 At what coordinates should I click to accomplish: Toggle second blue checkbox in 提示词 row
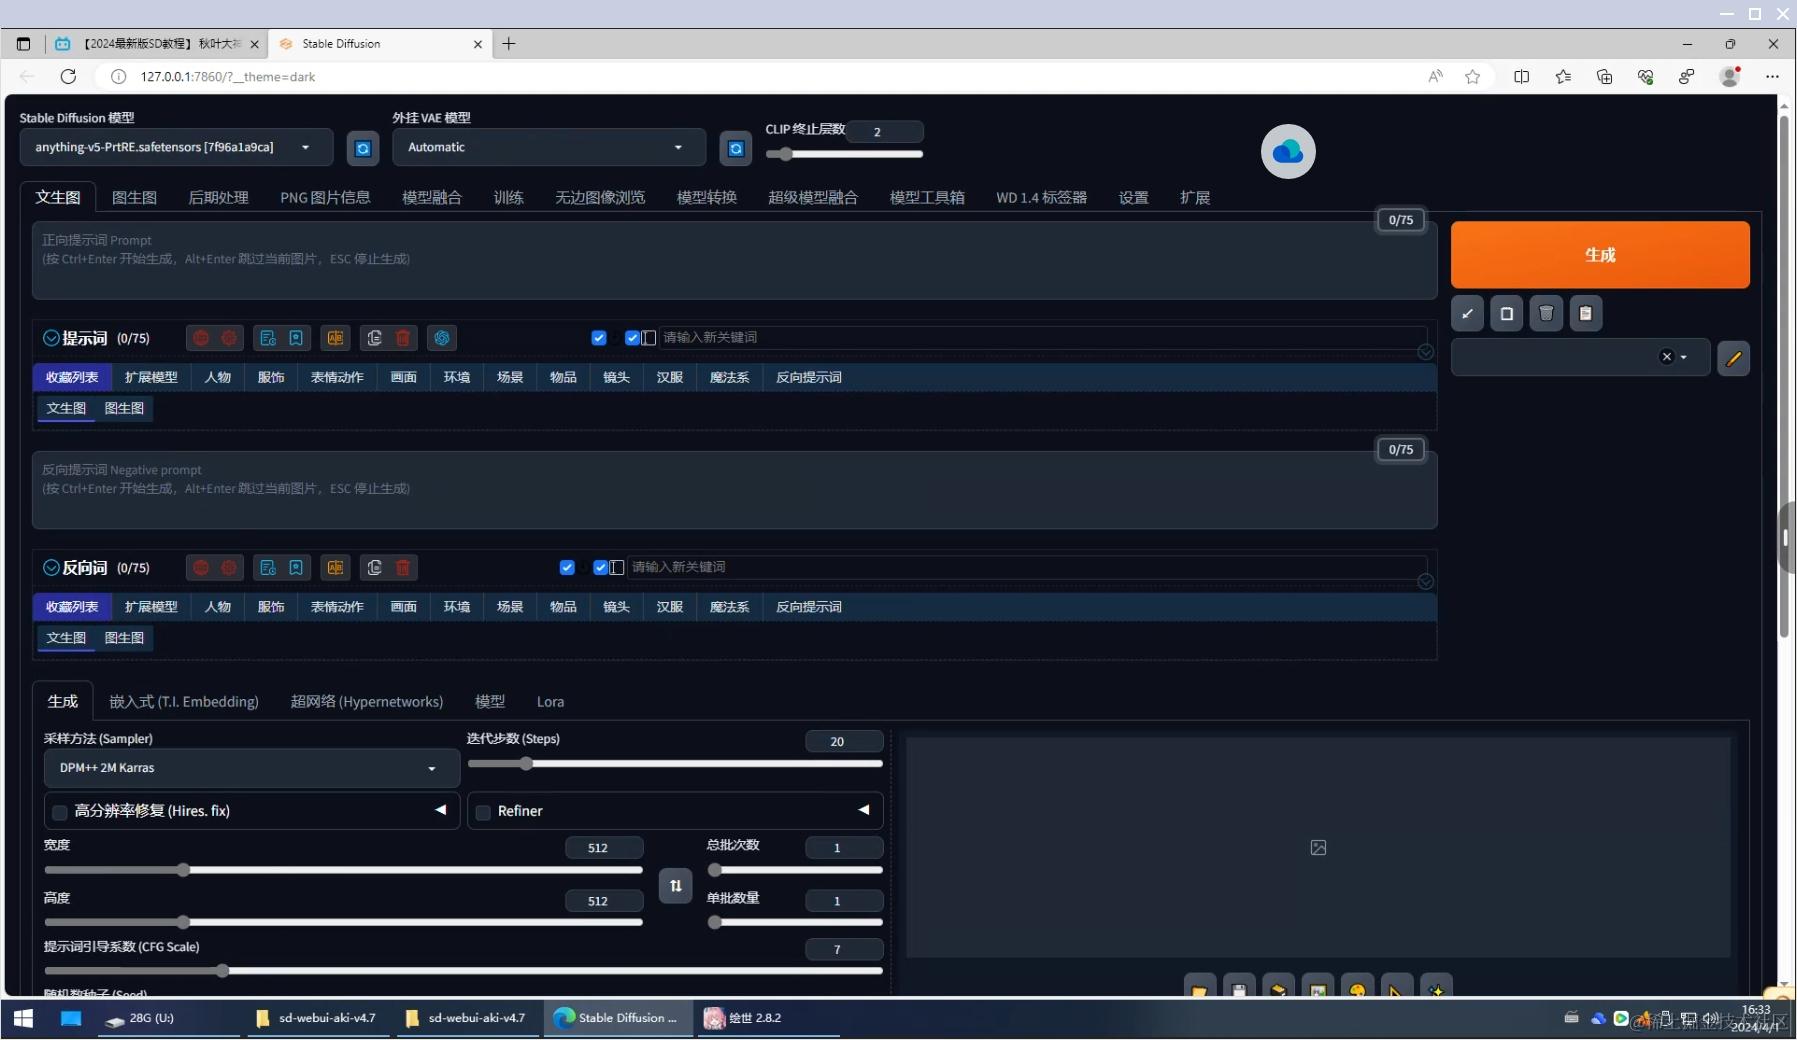click(632, 338)
